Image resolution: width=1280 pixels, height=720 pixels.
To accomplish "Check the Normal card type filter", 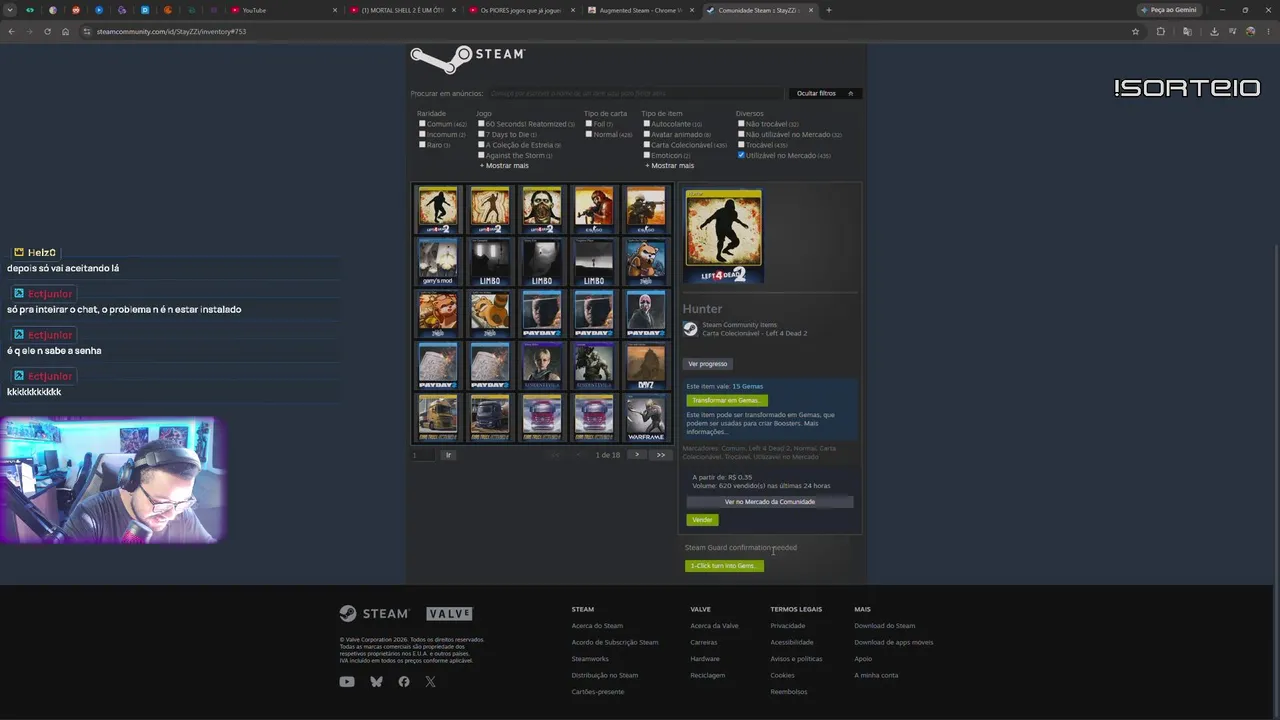I will pyautogui.click(x=589, y=134).
